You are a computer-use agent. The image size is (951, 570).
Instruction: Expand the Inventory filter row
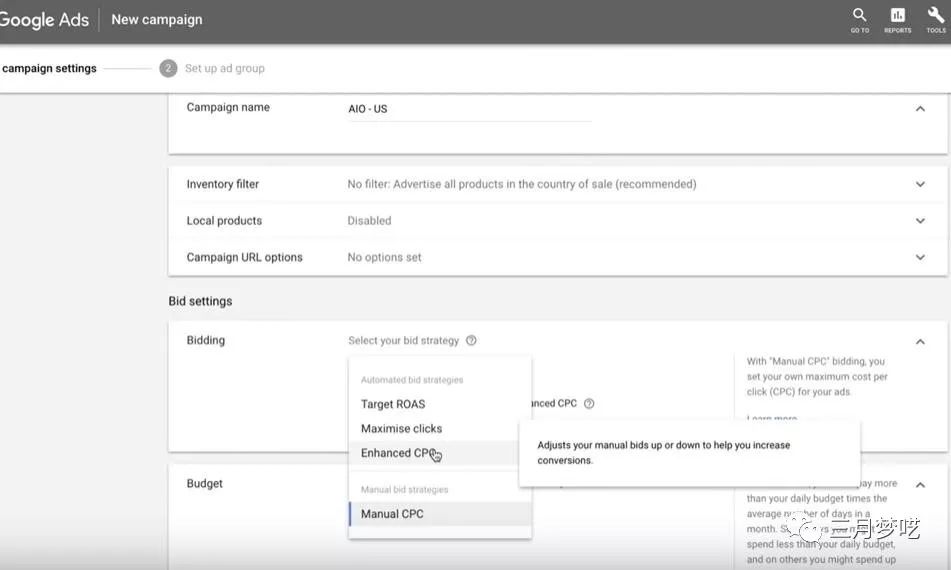(x=920, y=184)
